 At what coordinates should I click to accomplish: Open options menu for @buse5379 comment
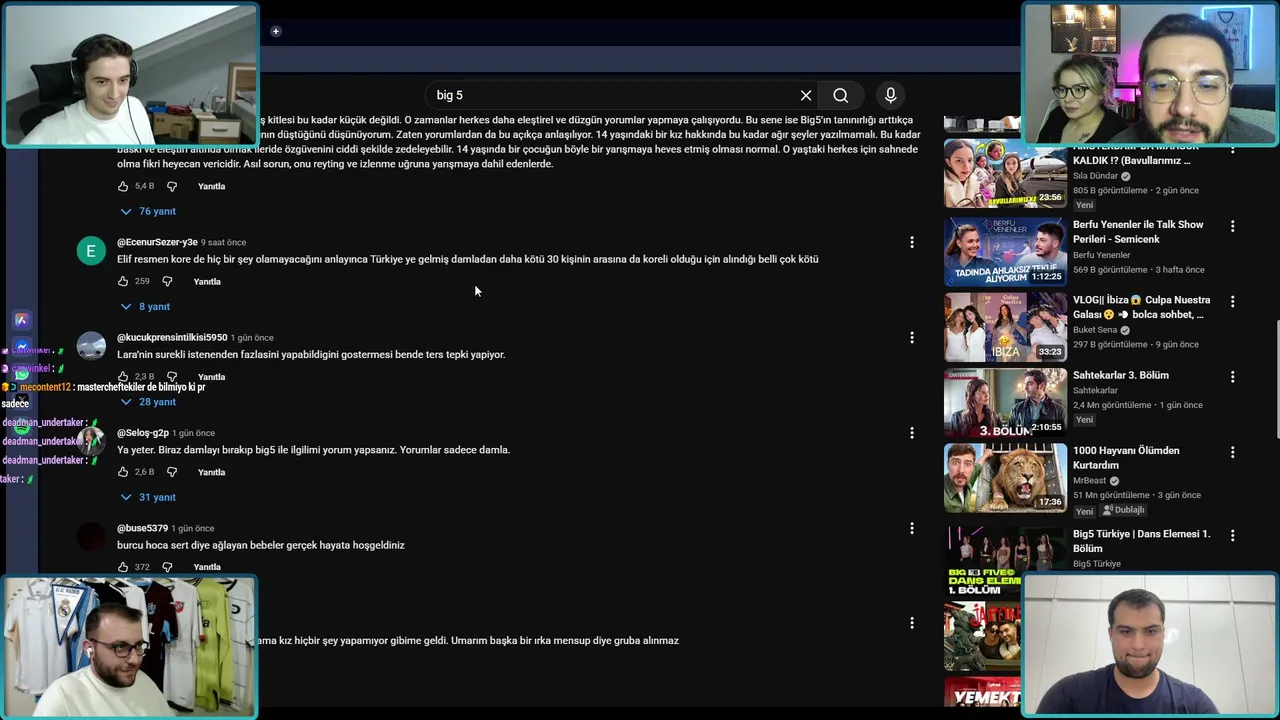click(911, 528)
